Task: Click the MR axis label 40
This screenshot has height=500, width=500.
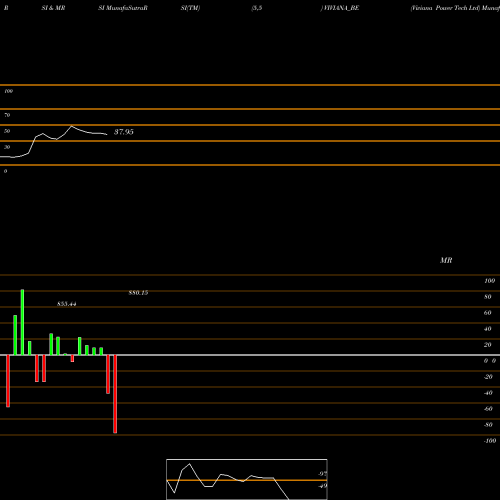Action: [x=488, y=329]
